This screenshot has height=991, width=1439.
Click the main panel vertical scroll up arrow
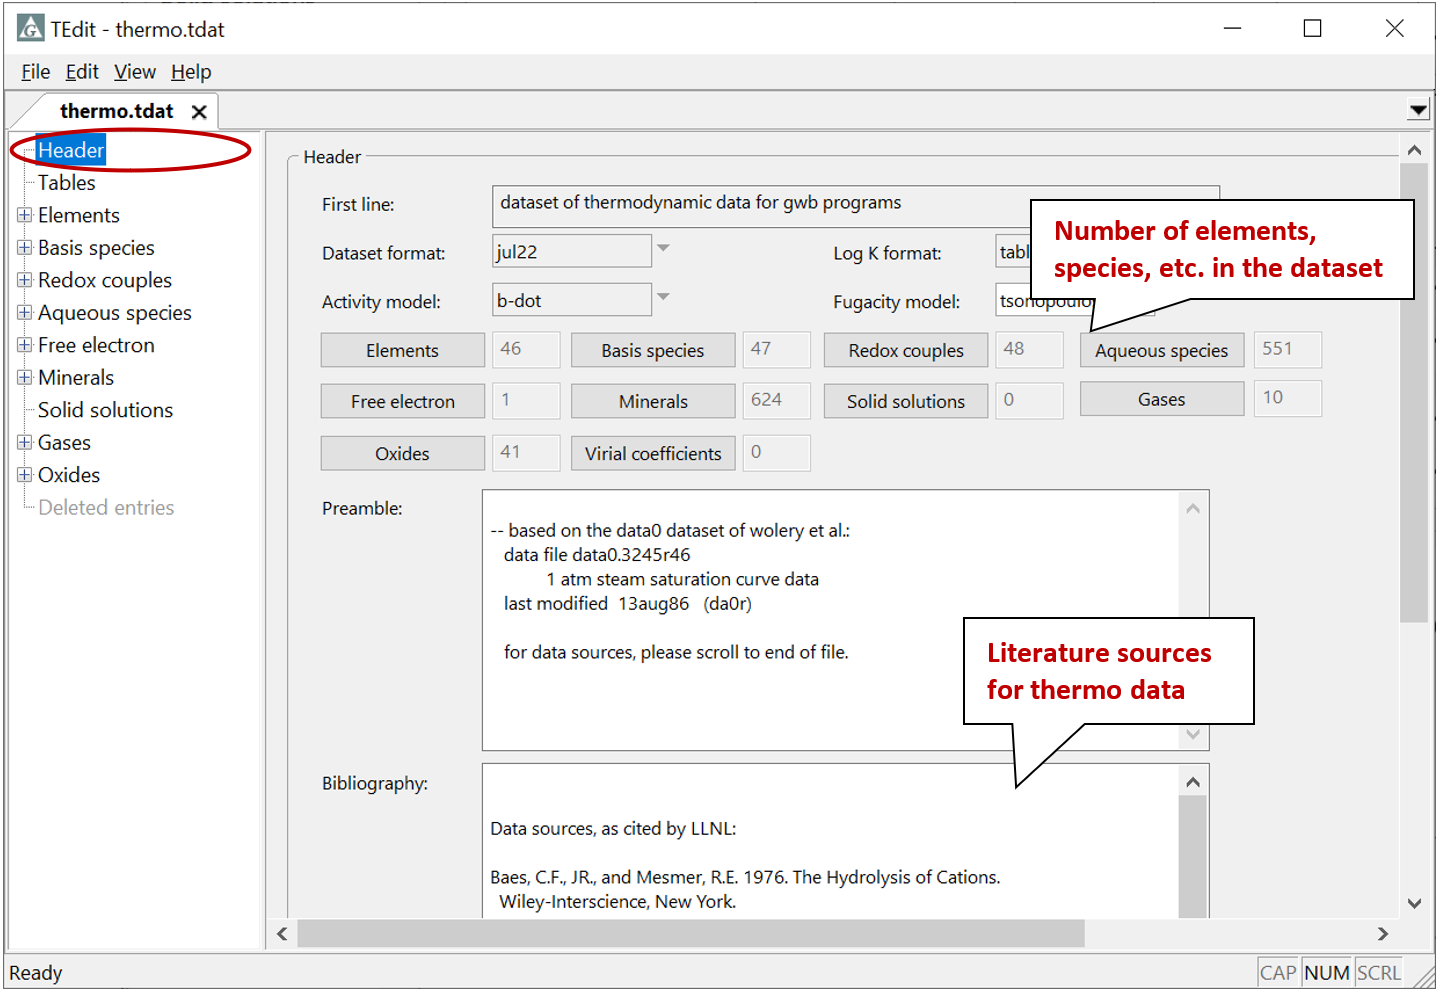pos(1414,150)
